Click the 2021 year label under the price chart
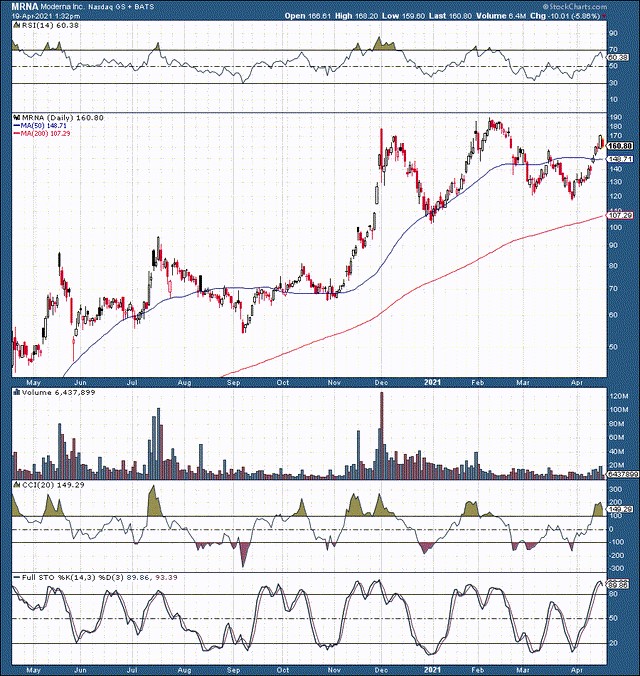Screen dimensions: 640x676 (433, 382)
